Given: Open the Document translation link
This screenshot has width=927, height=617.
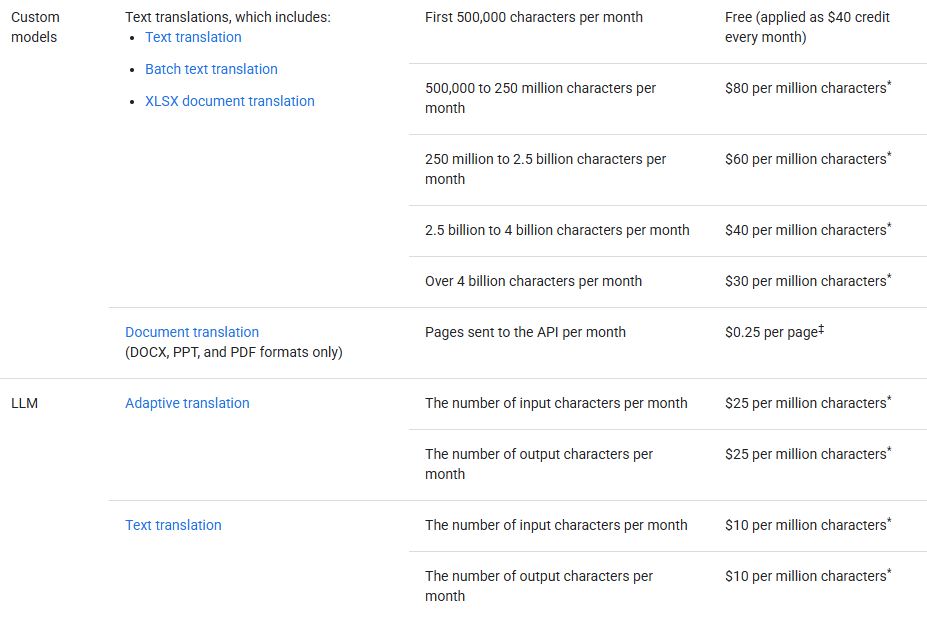Looking at the screenshot, I should point(192,332).
